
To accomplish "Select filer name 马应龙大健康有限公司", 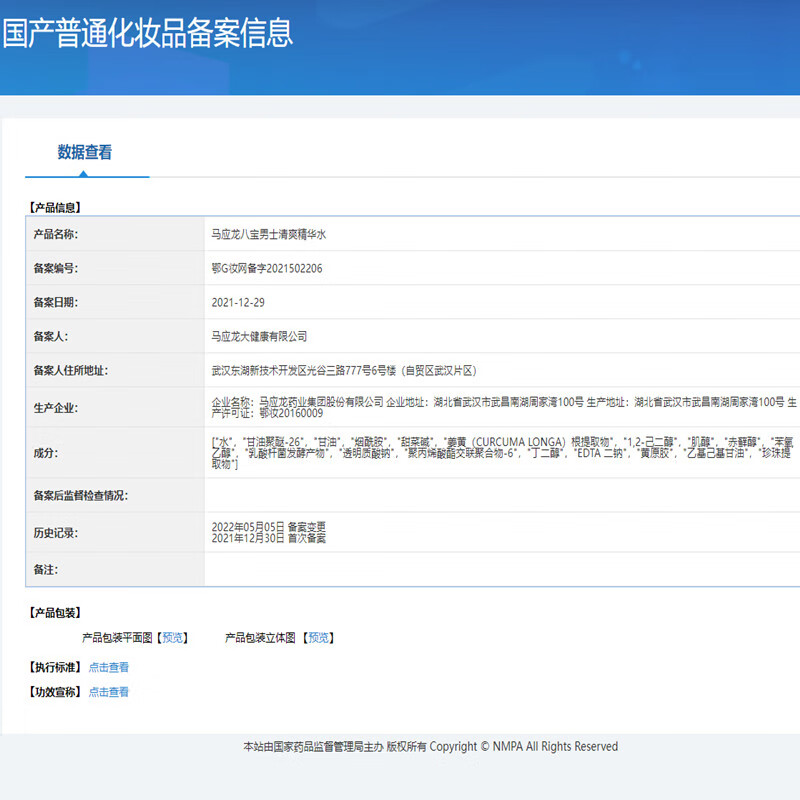I will (x=259, y=336).
